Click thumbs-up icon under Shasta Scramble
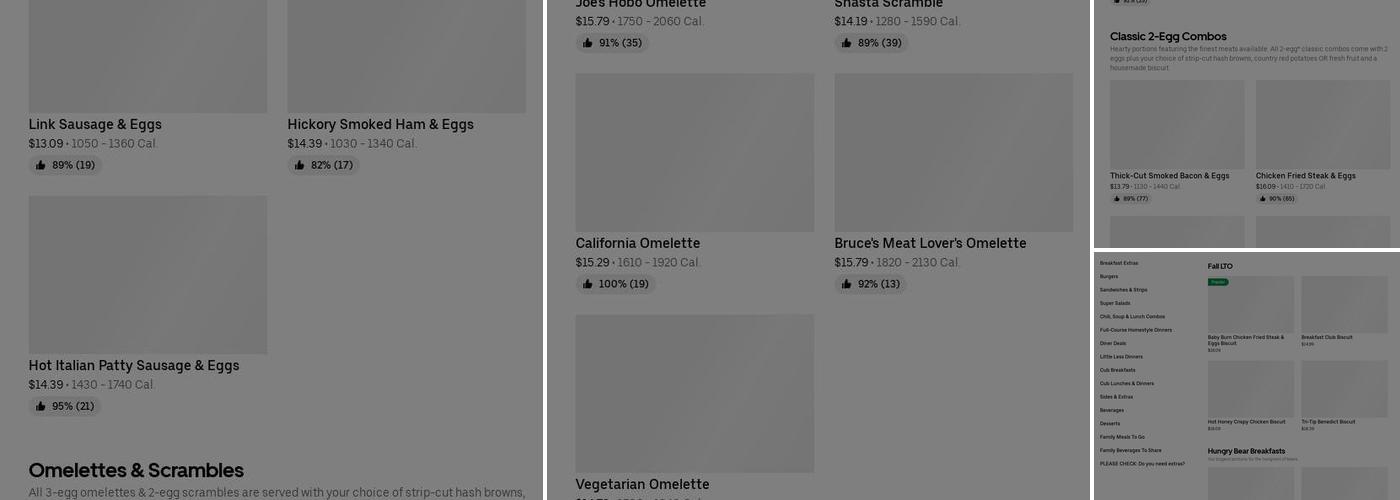The image size is (1400, 500). click(847, 43)
